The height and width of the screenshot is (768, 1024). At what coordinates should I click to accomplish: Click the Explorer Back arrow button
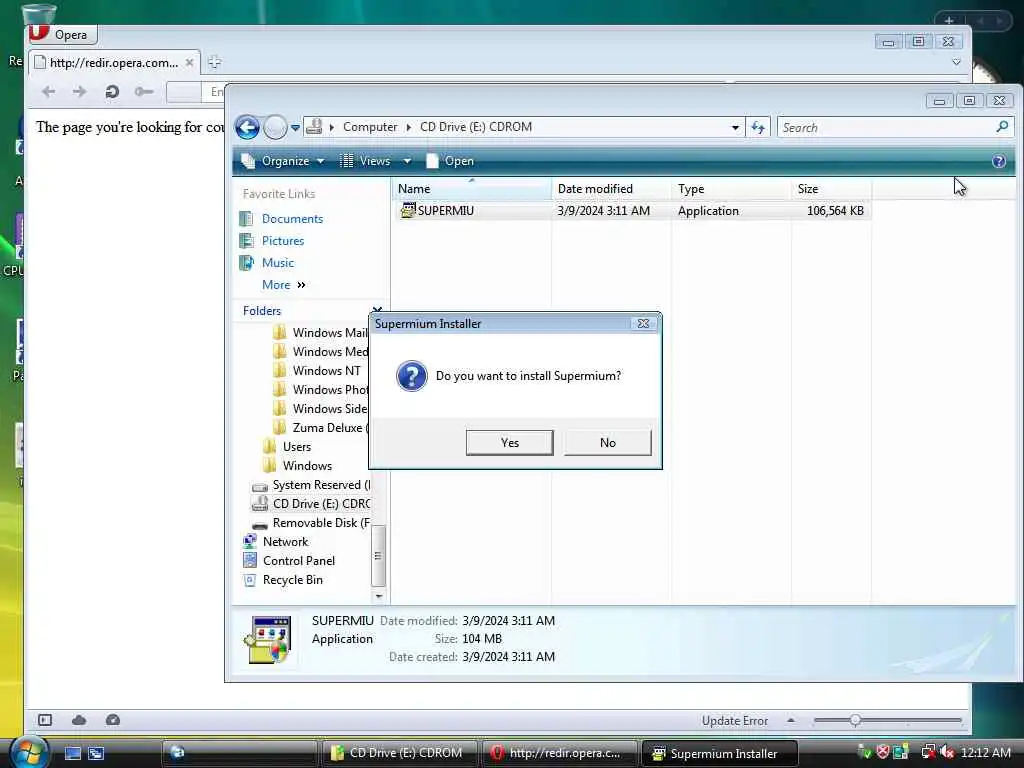coord(248,127)
